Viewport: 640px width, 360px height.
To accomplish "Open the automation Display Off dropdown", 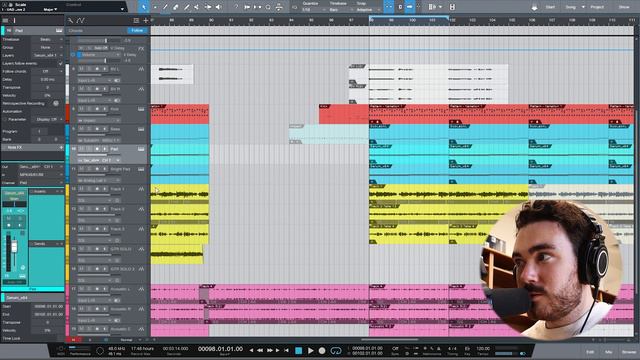I will [48, 120].
